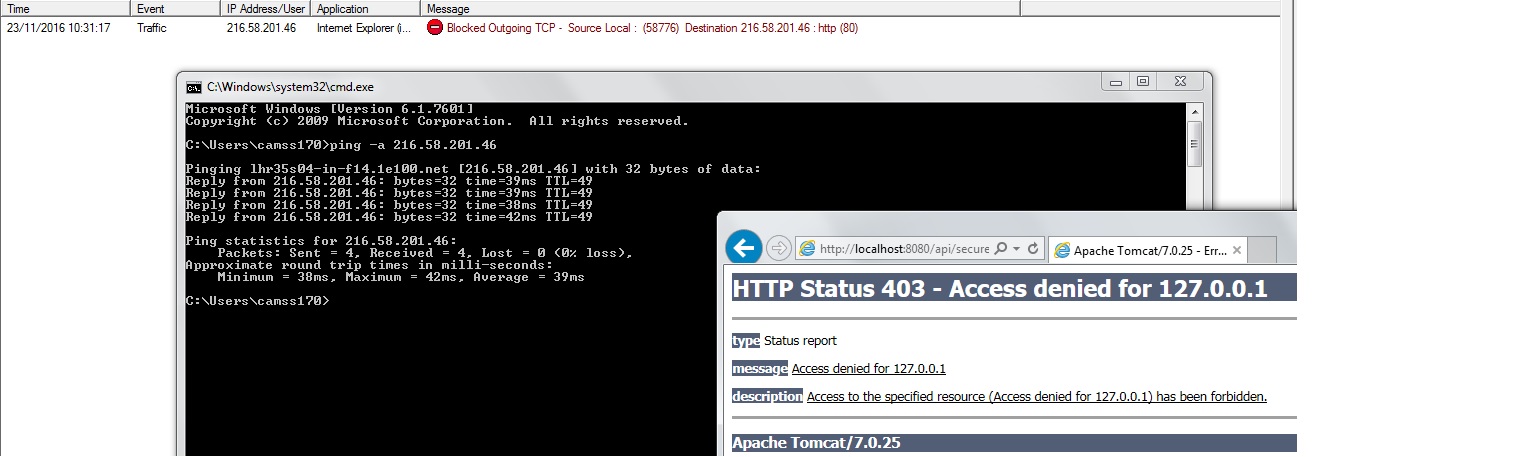Click the 'Copyright (c) 2009 Microsoft Corporation' line
The height and width of the screenshot is (457, 1537).
pos(437,121)
